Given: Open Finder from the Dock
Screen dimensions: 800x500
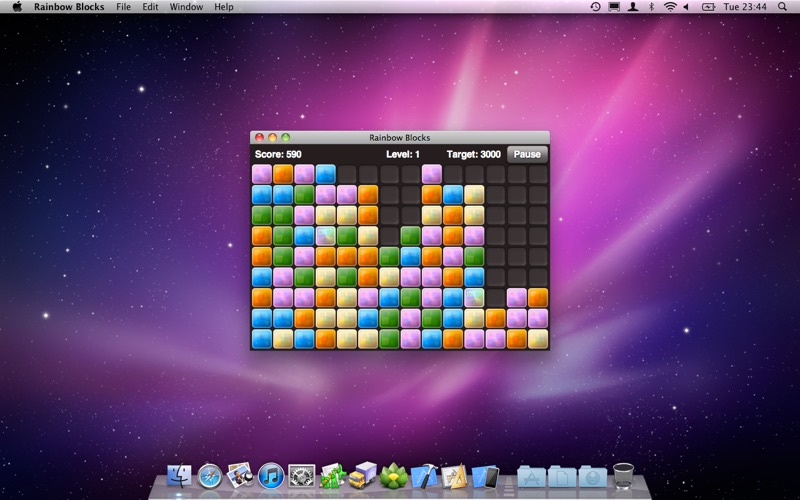Looking at the screenshot, I should click(179, 476).
